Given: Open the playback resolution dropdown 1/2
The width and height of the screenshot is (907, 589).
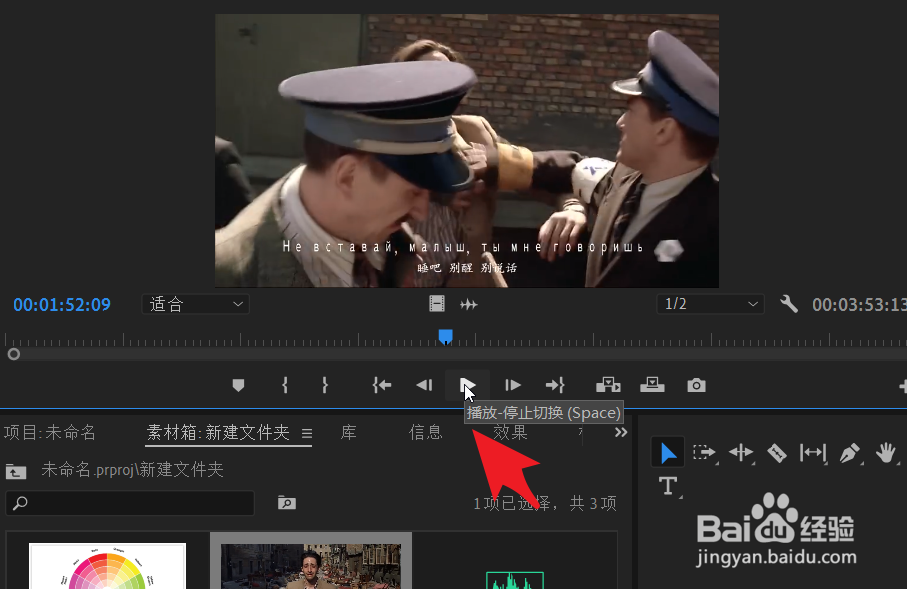Looking at the screenshot, I should 710,304.
